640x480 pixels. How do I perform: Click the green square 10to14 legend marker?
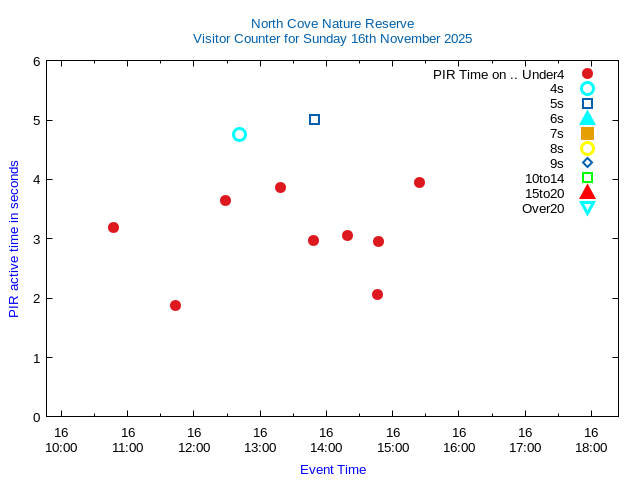pos(587,178)
